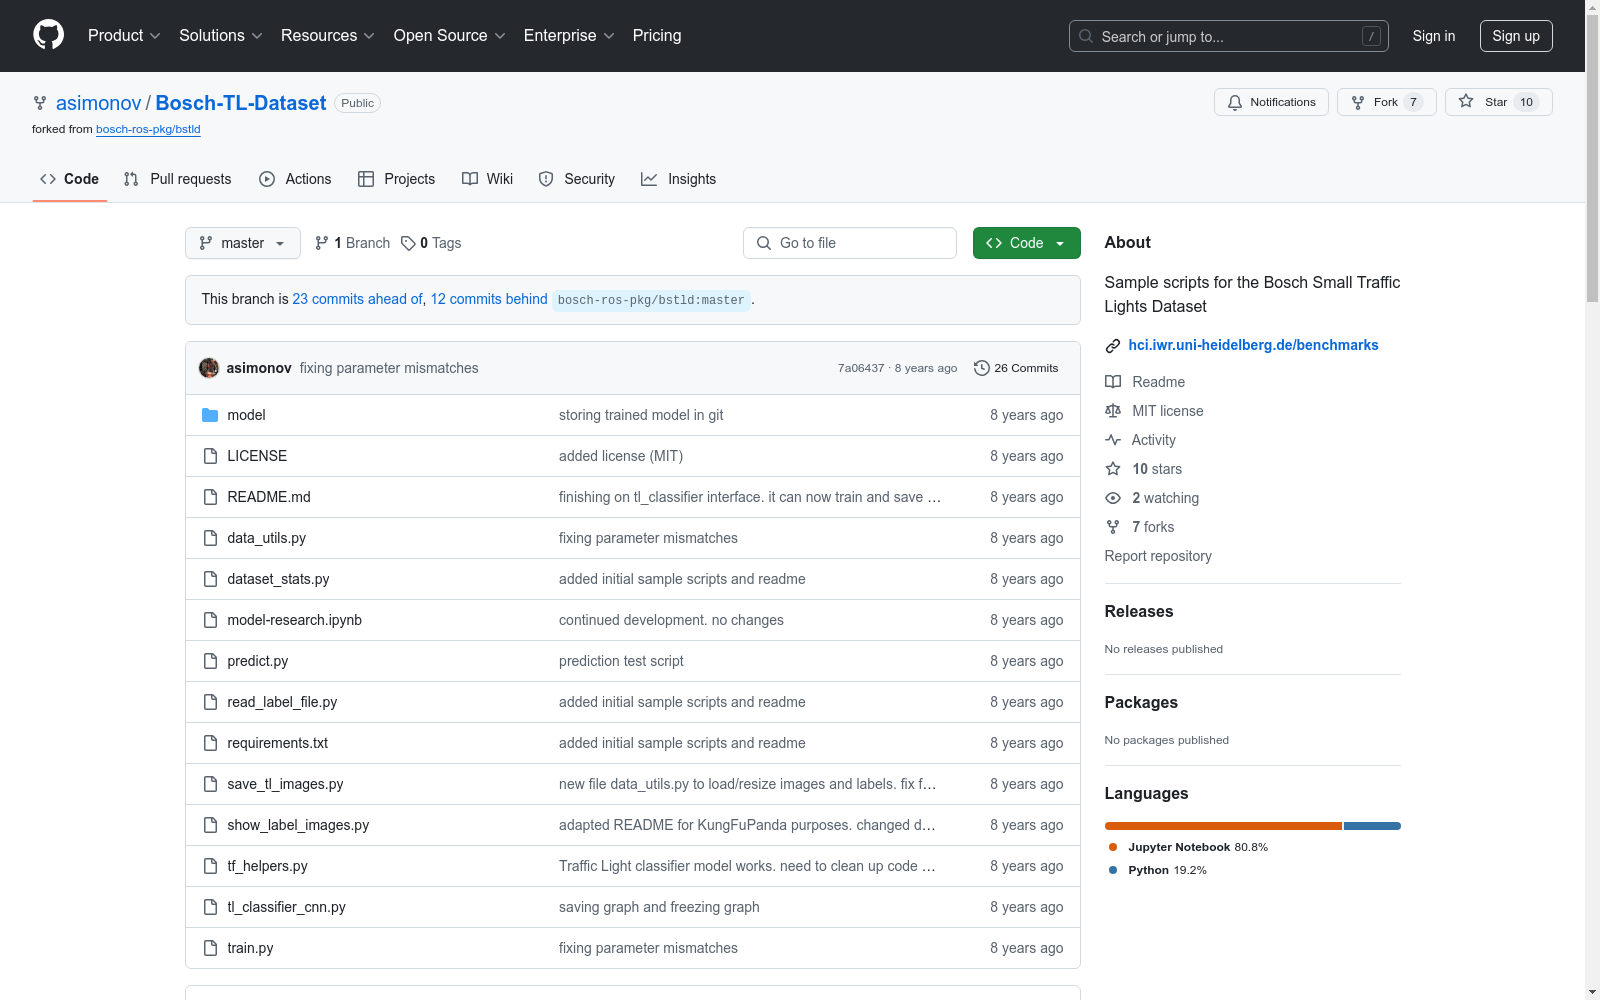This screenshot has height=1000, width=1600.
Task: Click the tf_helpers.py file icon
Action: click(210, 866)
